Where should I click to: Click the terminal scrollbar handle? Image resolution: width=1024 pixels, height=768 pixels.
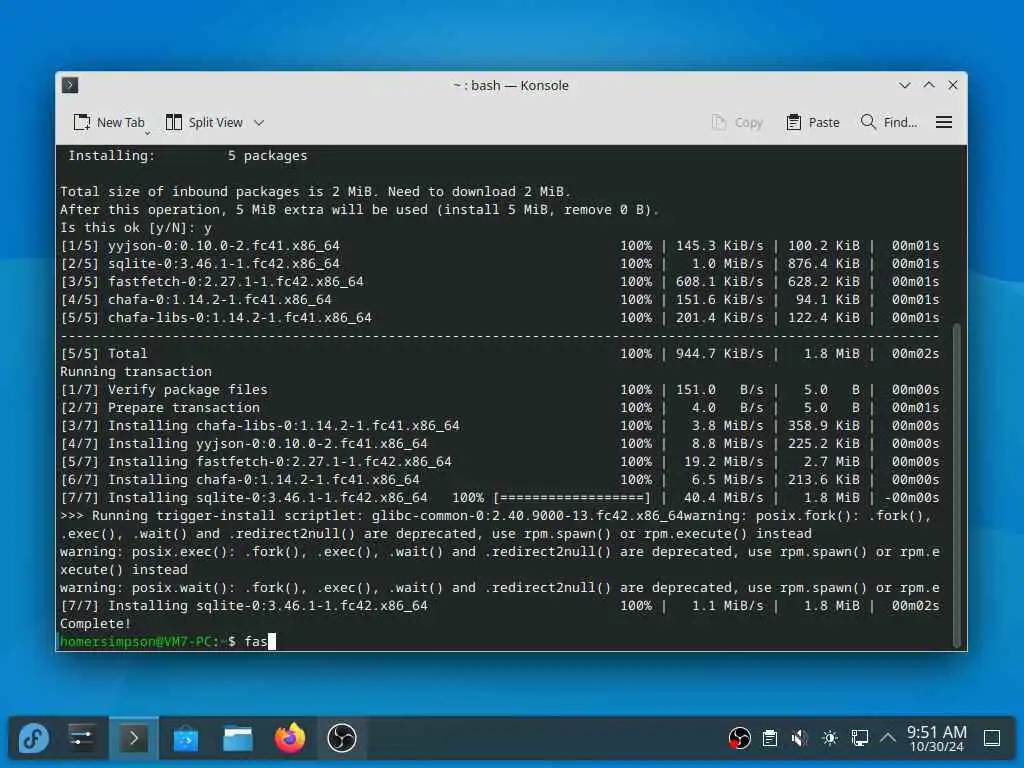pyautogui.click(x=957, y=484)
